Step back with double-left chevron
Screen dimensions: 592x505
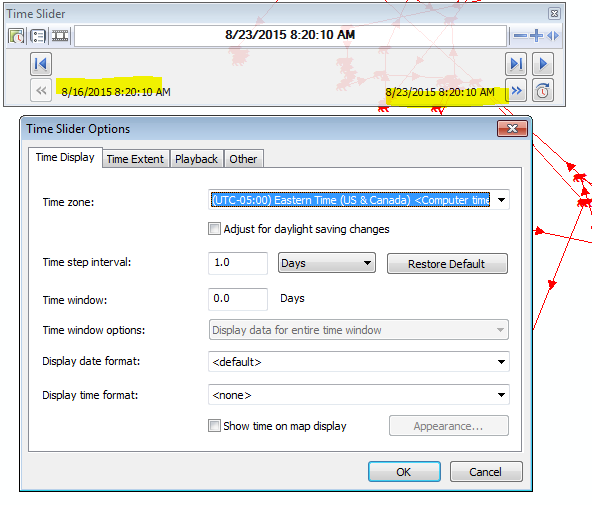coord(41,91)
